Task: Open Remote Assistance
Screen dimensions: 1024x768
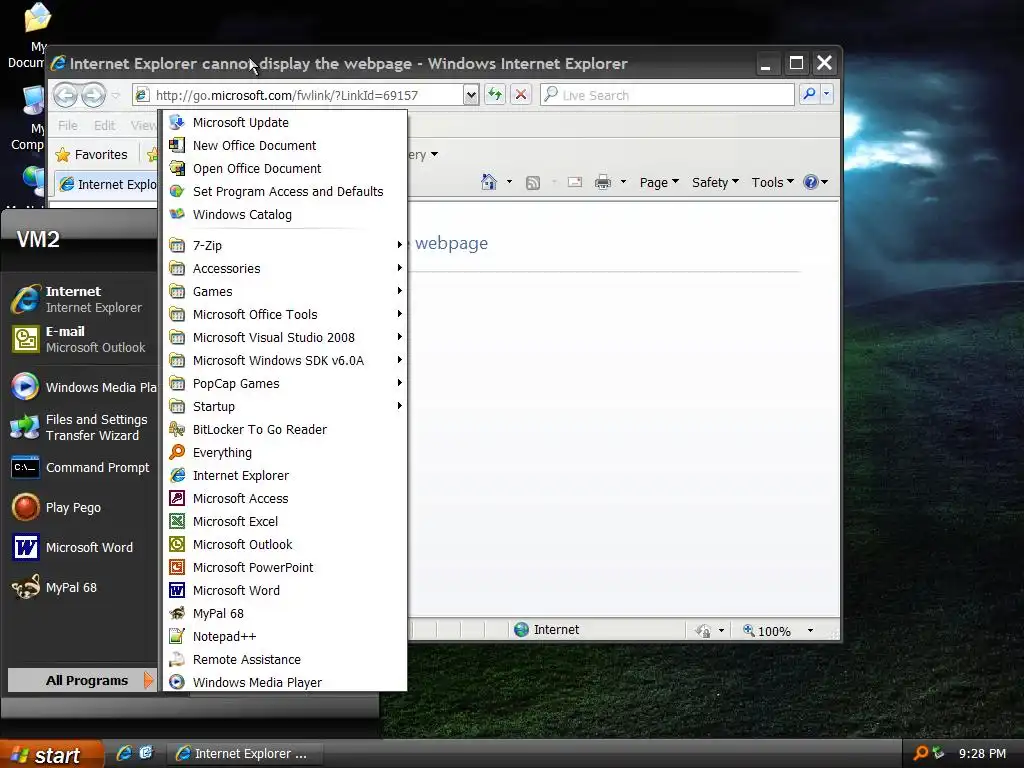Action: click(x=285, y=660)
